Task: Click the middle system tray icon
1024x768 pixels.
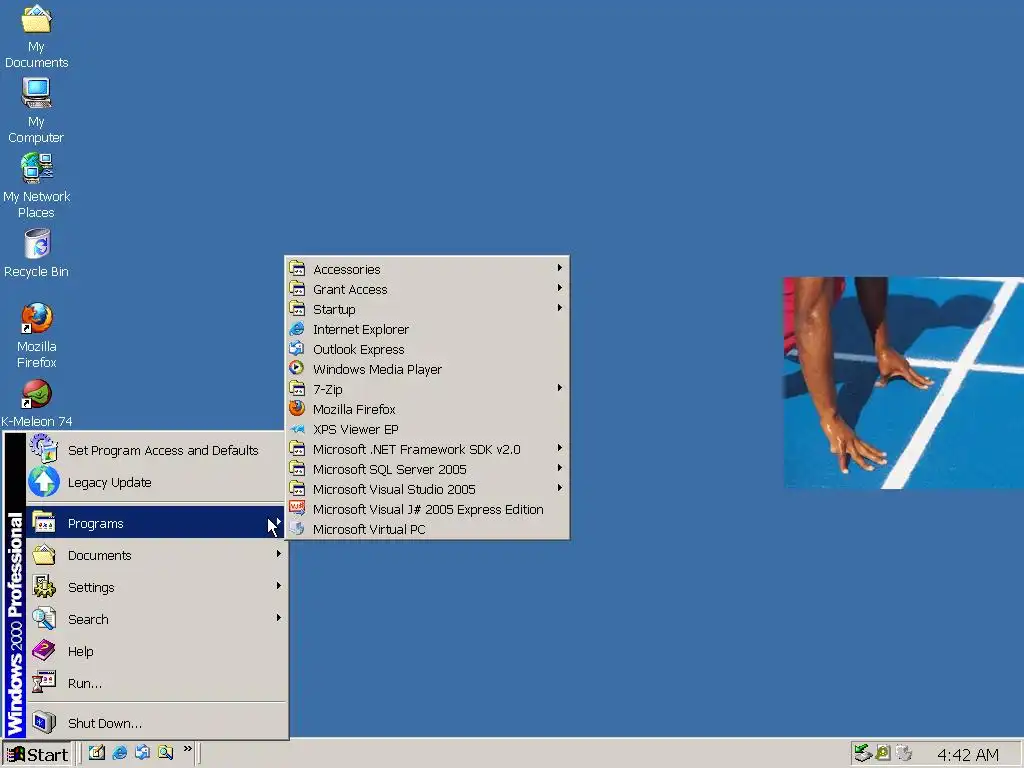Action: (883, 753)
